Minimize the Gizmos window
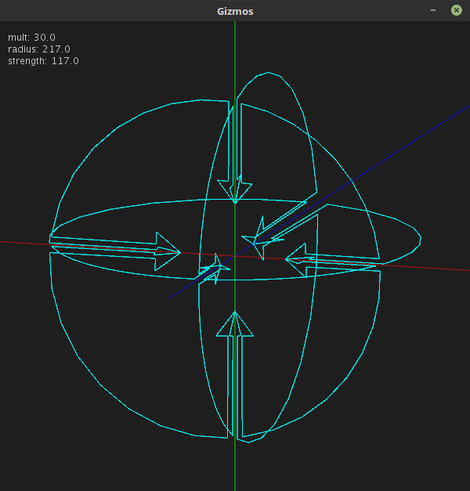470x491 pixels. (433, 10)
